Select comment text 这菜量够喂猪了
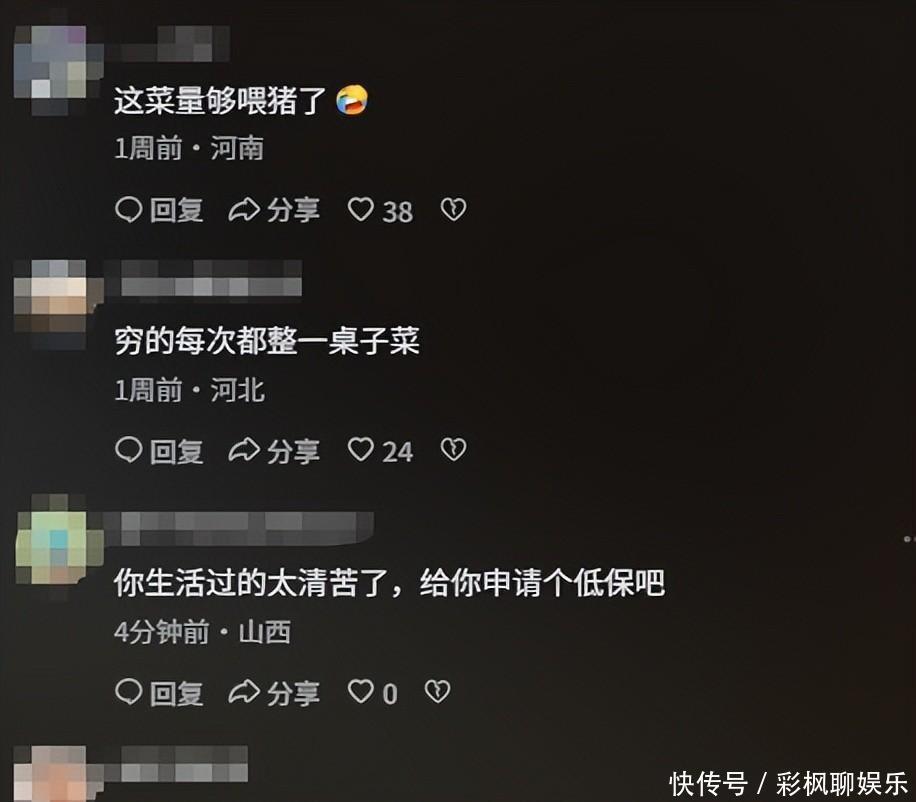Image resolution: width=916 pixels, height=802 pixels. coord(220,100)
